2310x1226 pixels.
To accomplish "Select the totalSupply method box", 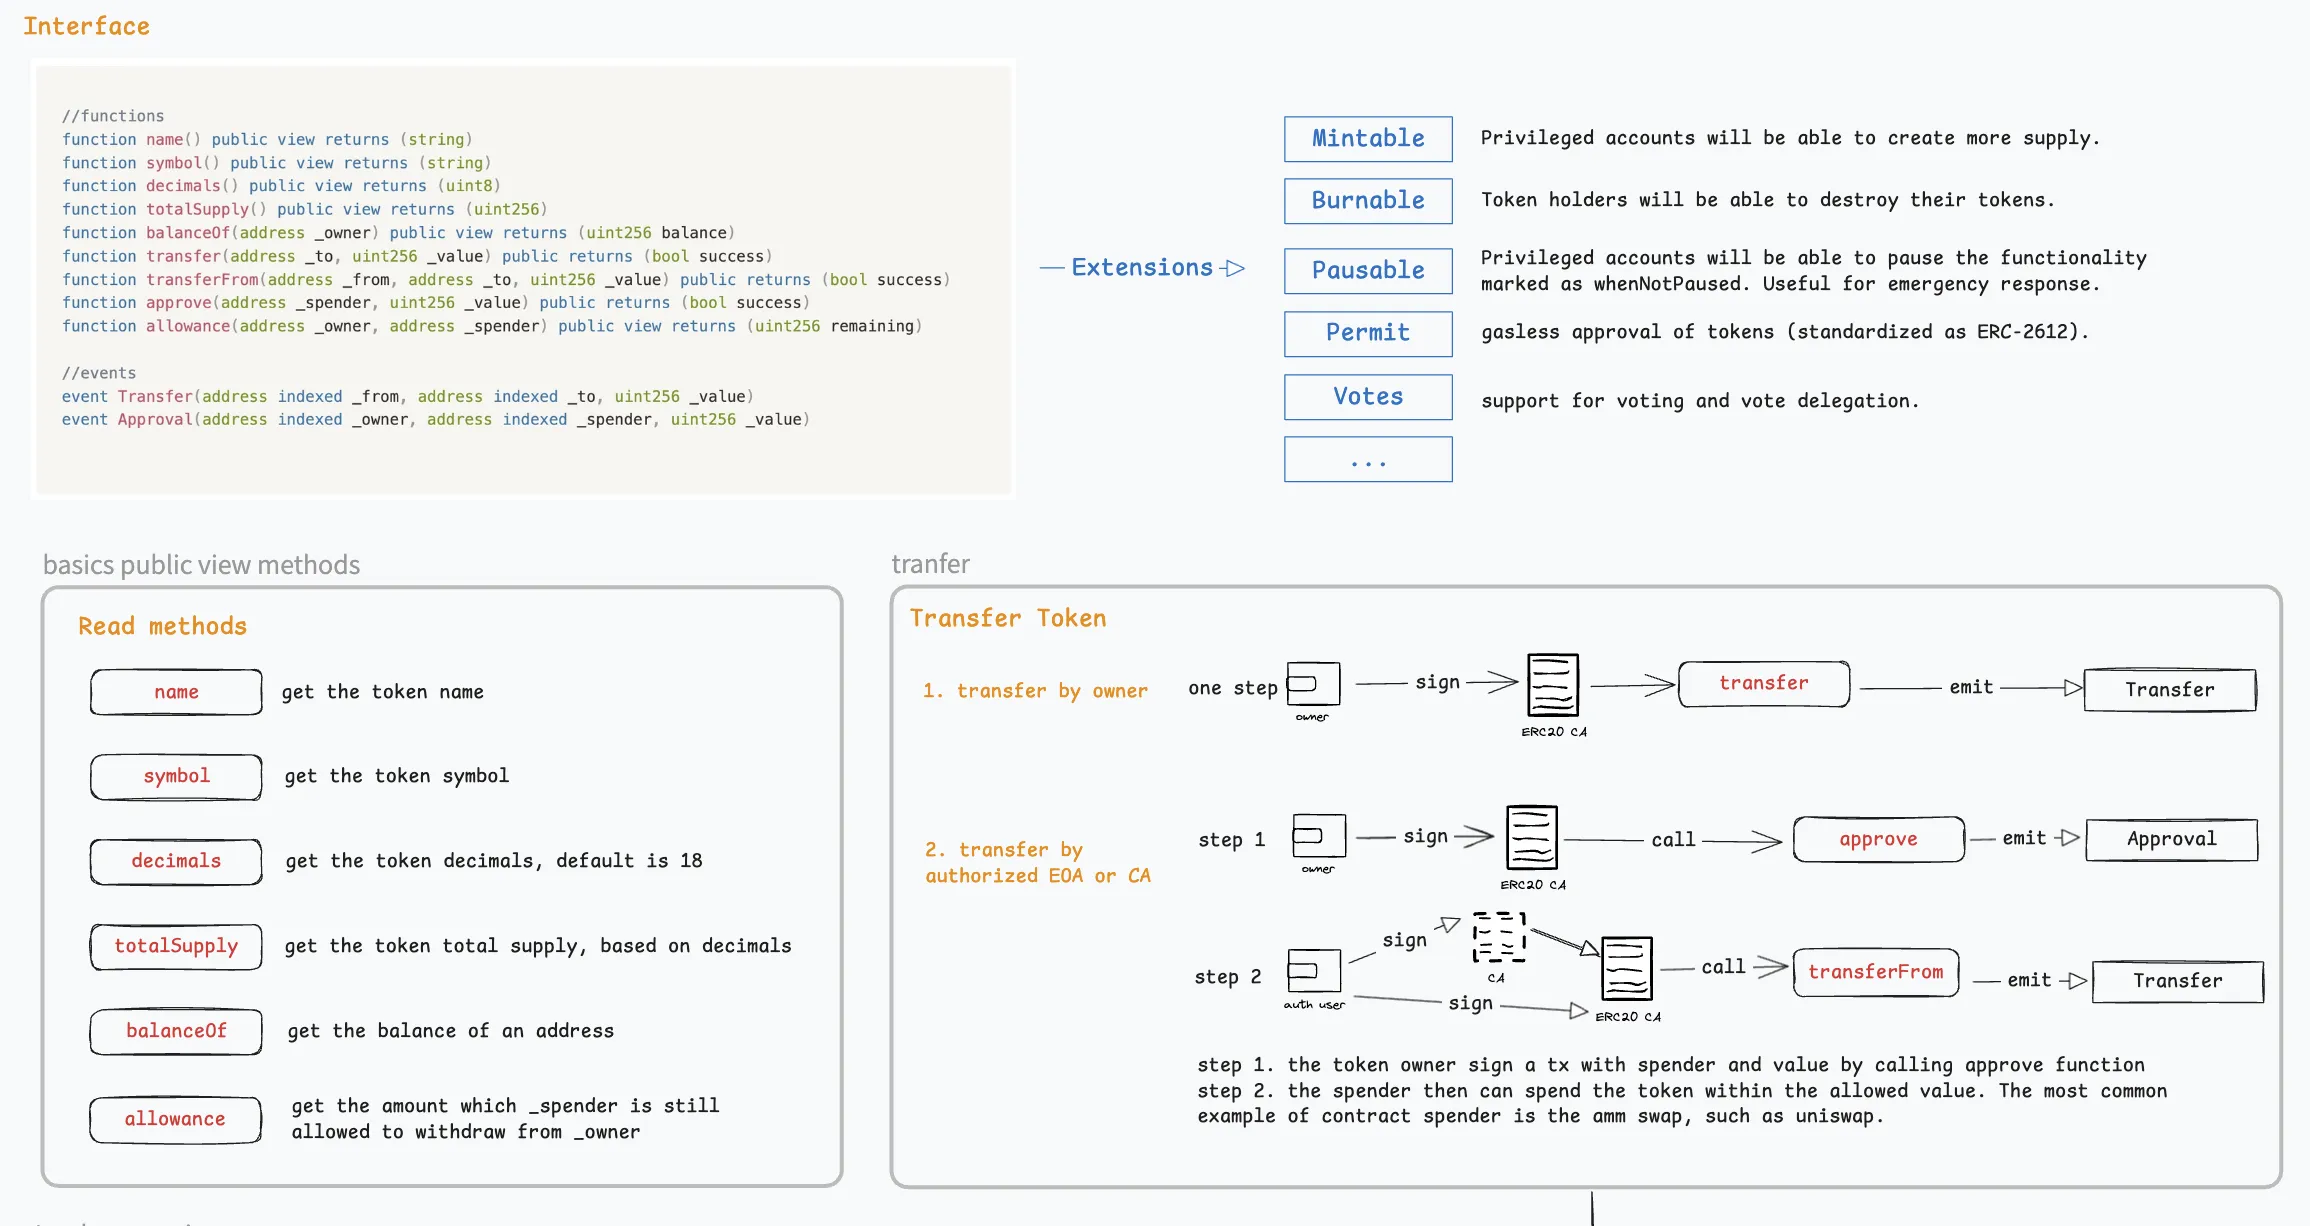I will click(x=176, y=947).
